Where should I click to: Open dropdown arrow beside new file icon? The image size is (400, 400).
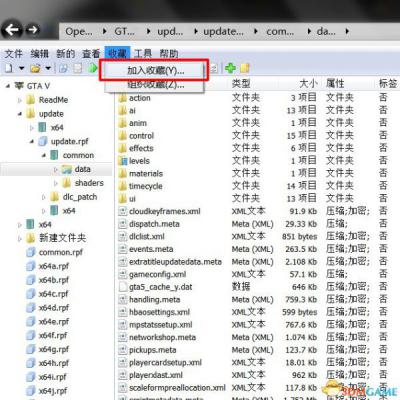pos(21,68)
